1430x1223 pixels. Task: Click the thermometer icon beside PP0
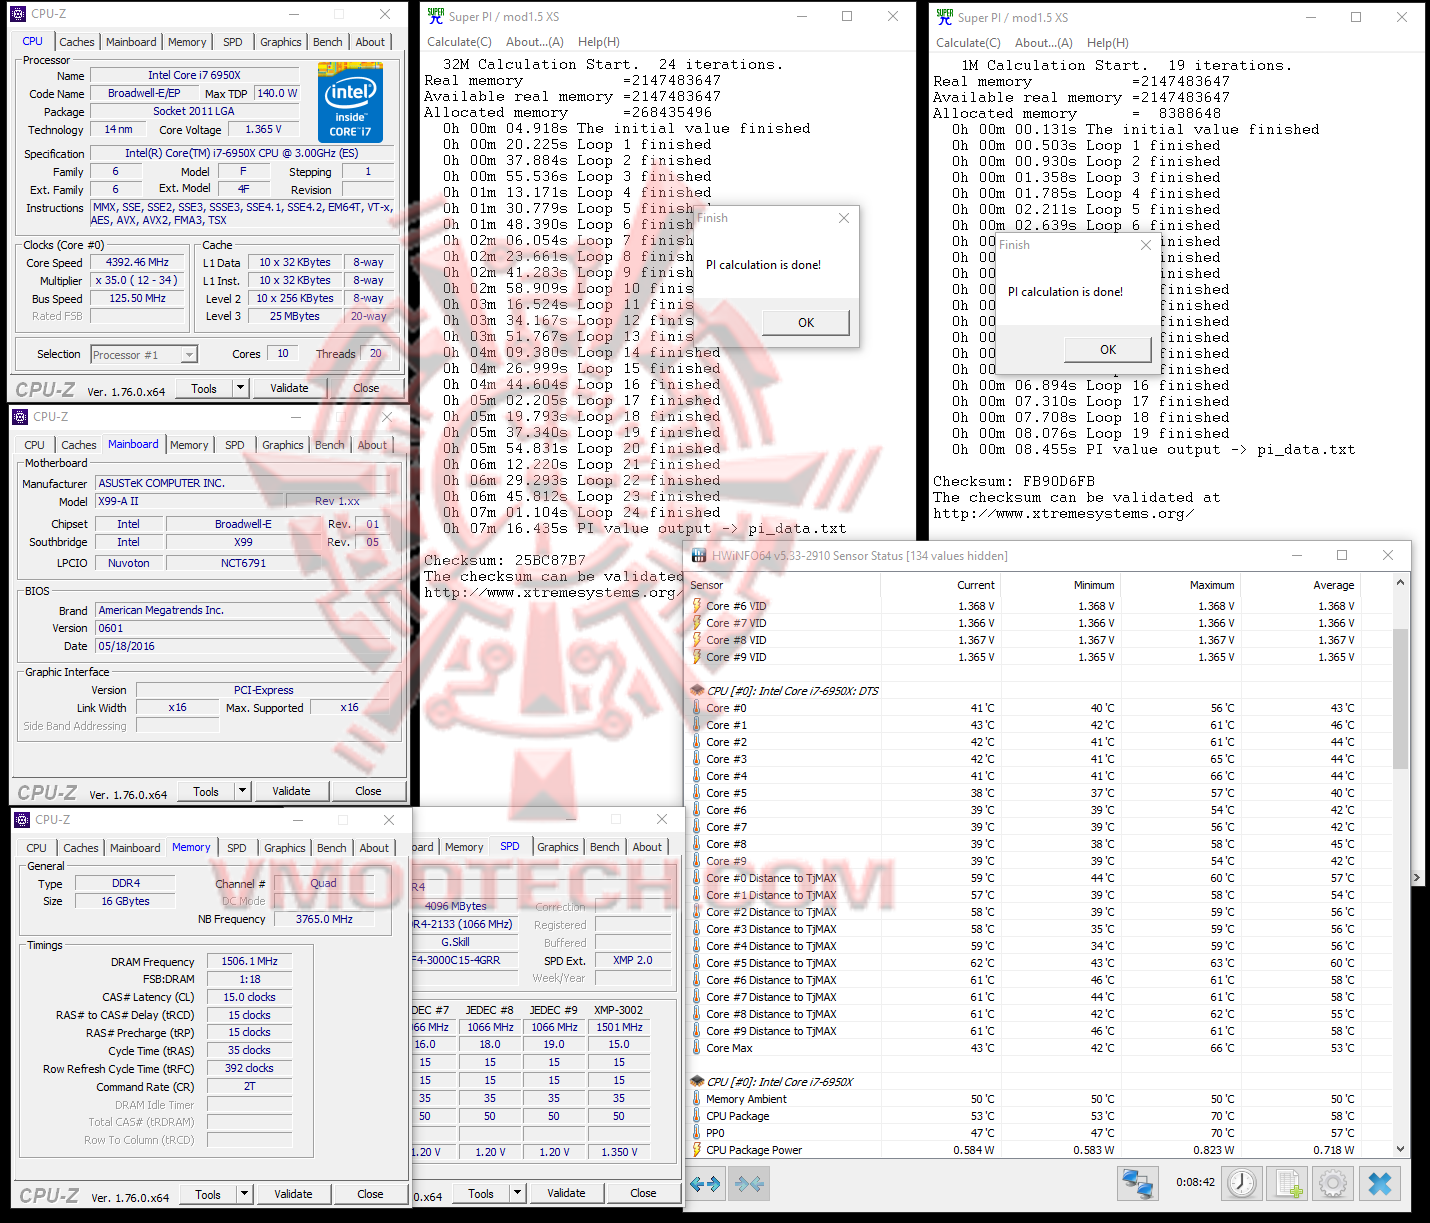click(x=697, y=1133)
